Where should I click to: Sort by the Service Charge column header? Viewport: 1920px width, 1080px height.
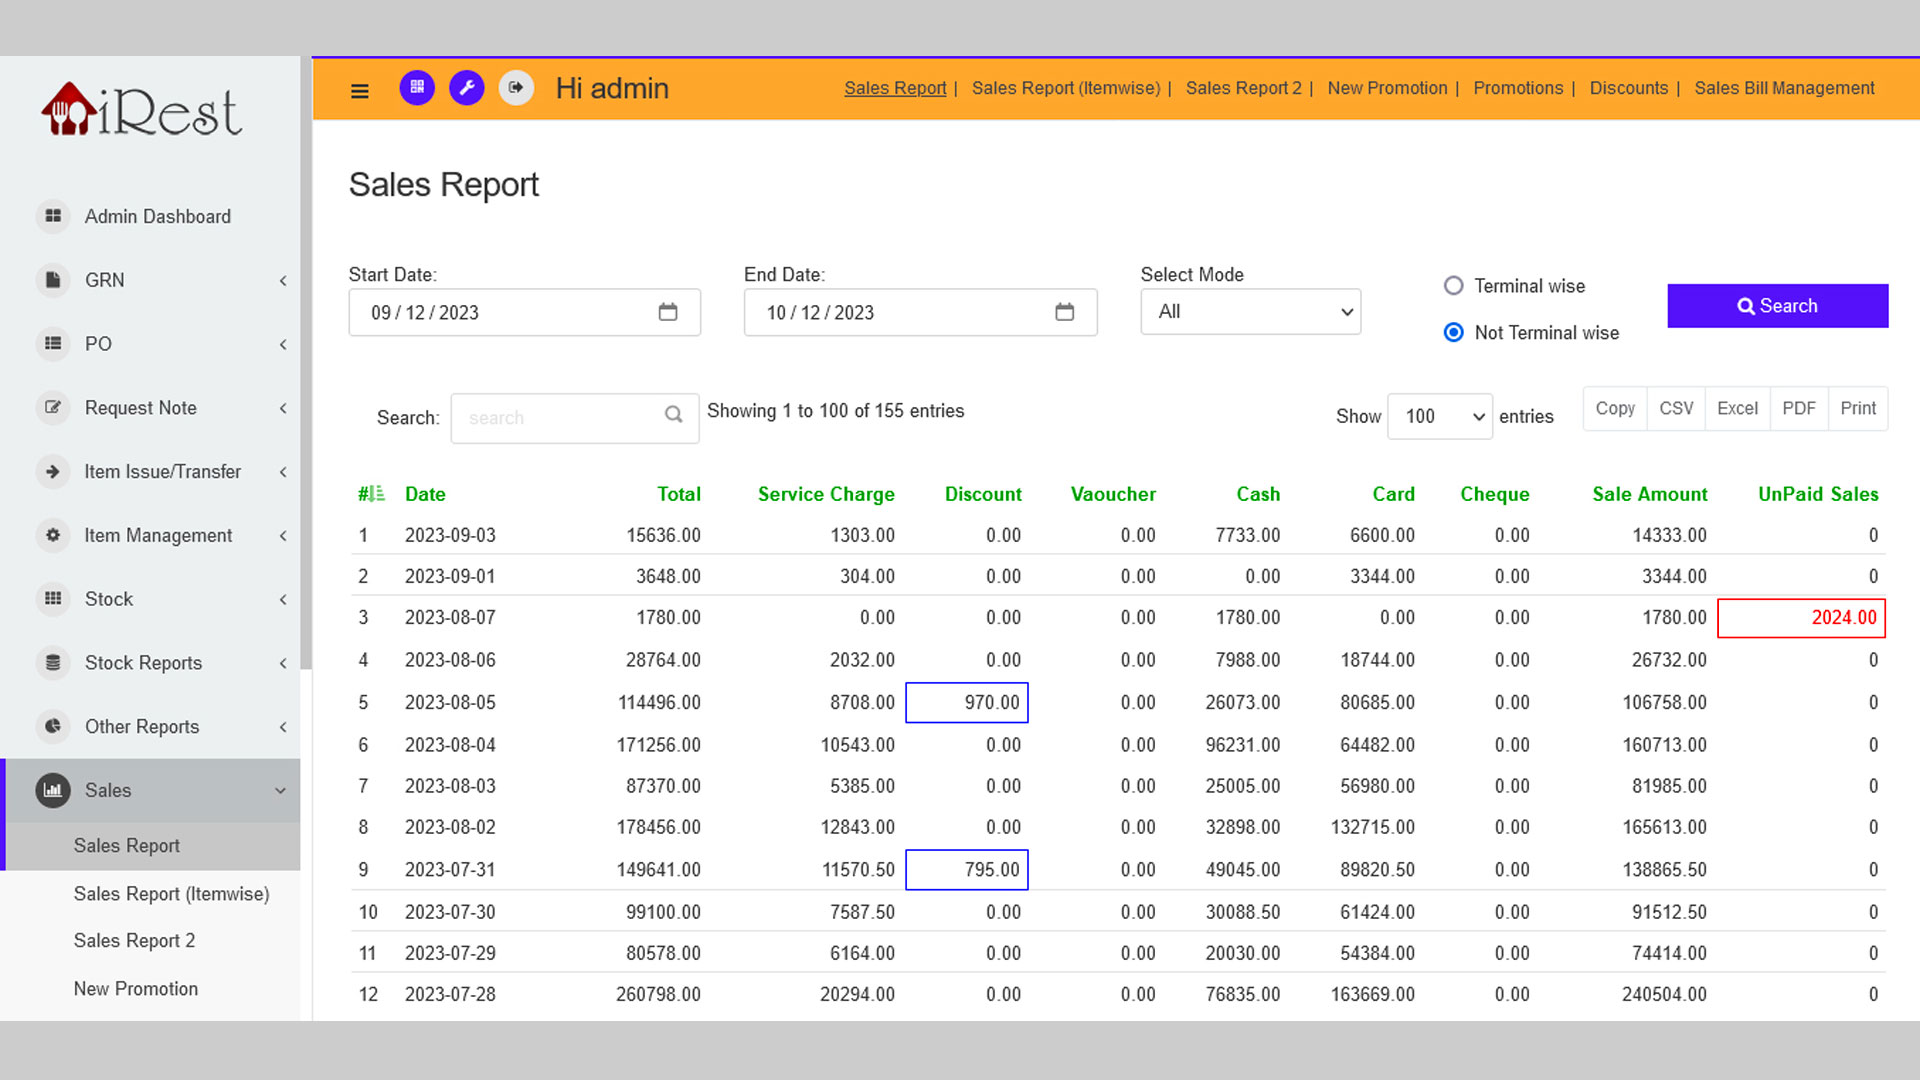tap(826, 494)
